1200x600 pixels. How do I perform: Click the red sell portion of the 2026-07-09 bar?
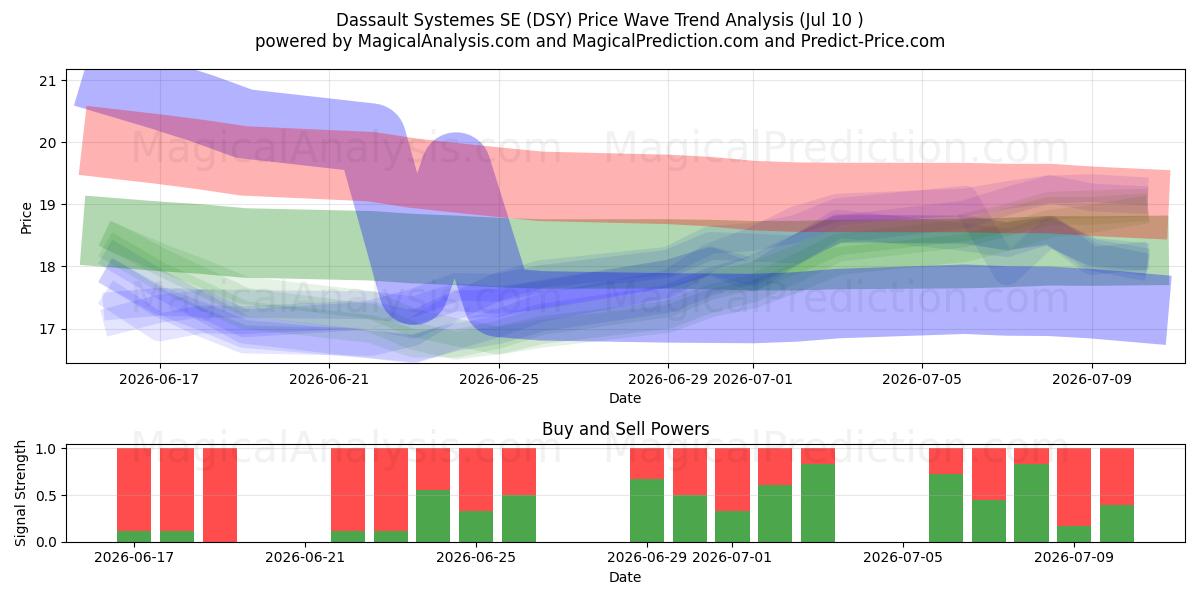tap(1074, 487)
